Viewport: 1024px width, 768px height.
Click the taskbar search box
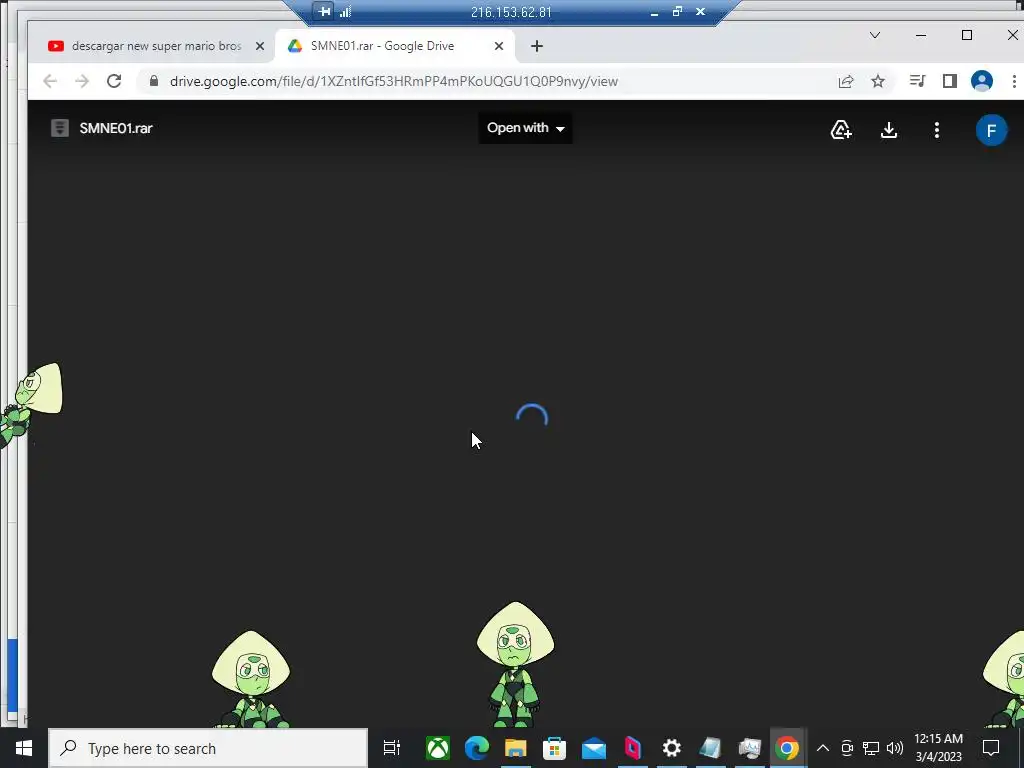click(208, 748)
